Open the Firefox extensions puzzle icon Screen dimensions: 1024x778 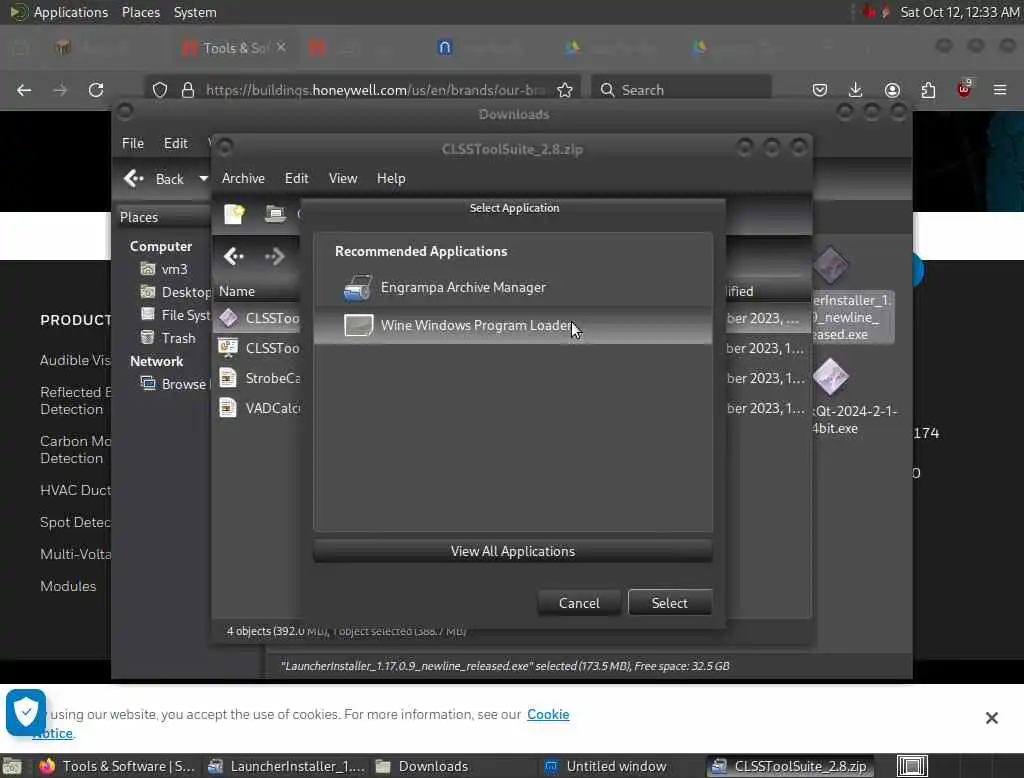[928, 90]
